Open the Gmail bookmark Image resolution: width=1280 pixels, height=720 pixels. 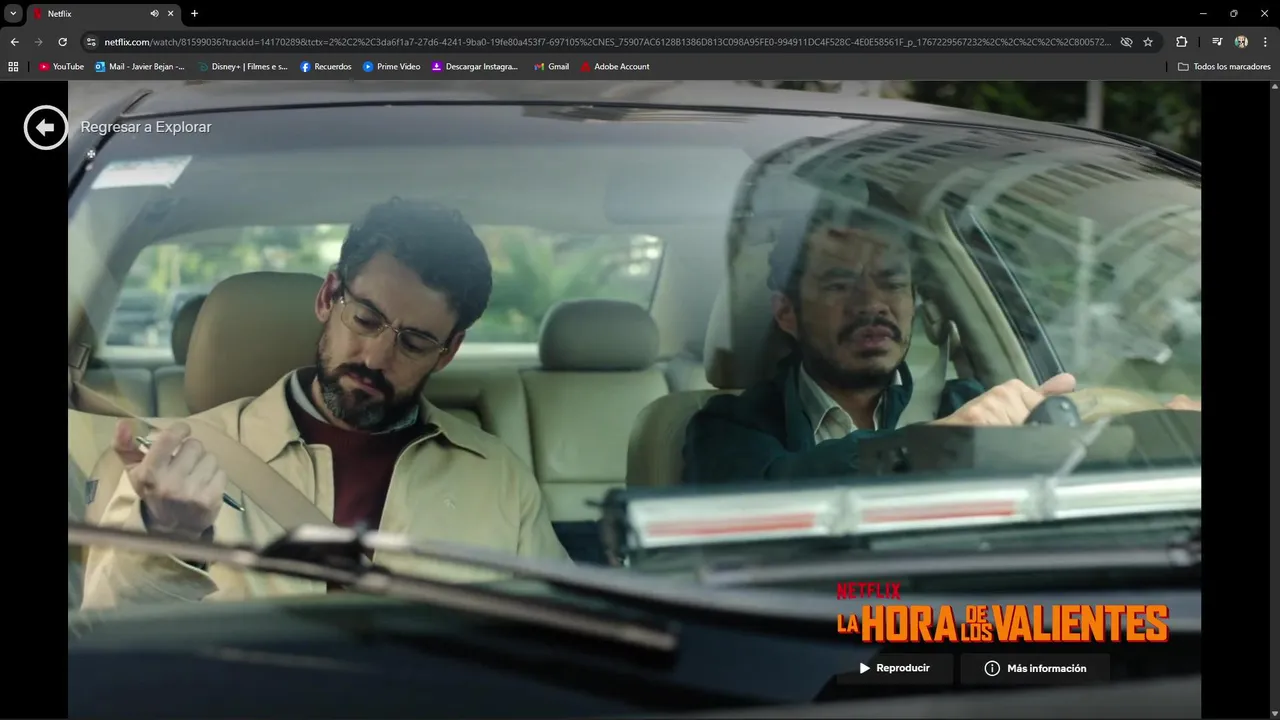pos(551,67)
